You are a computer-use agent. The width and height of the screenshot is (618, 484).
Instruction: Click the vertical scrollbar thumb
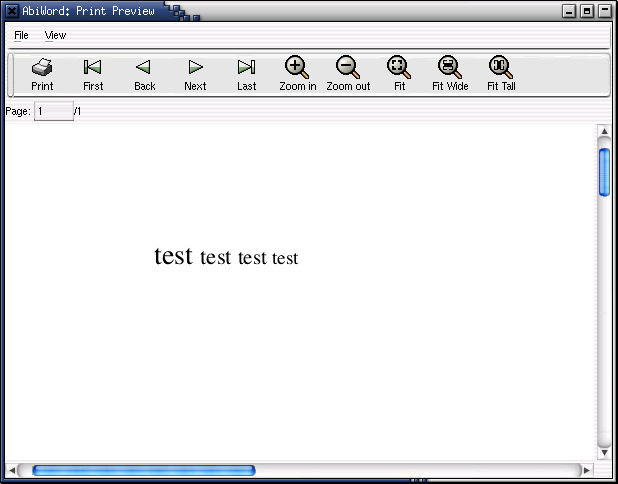click(x=604, y=172)
